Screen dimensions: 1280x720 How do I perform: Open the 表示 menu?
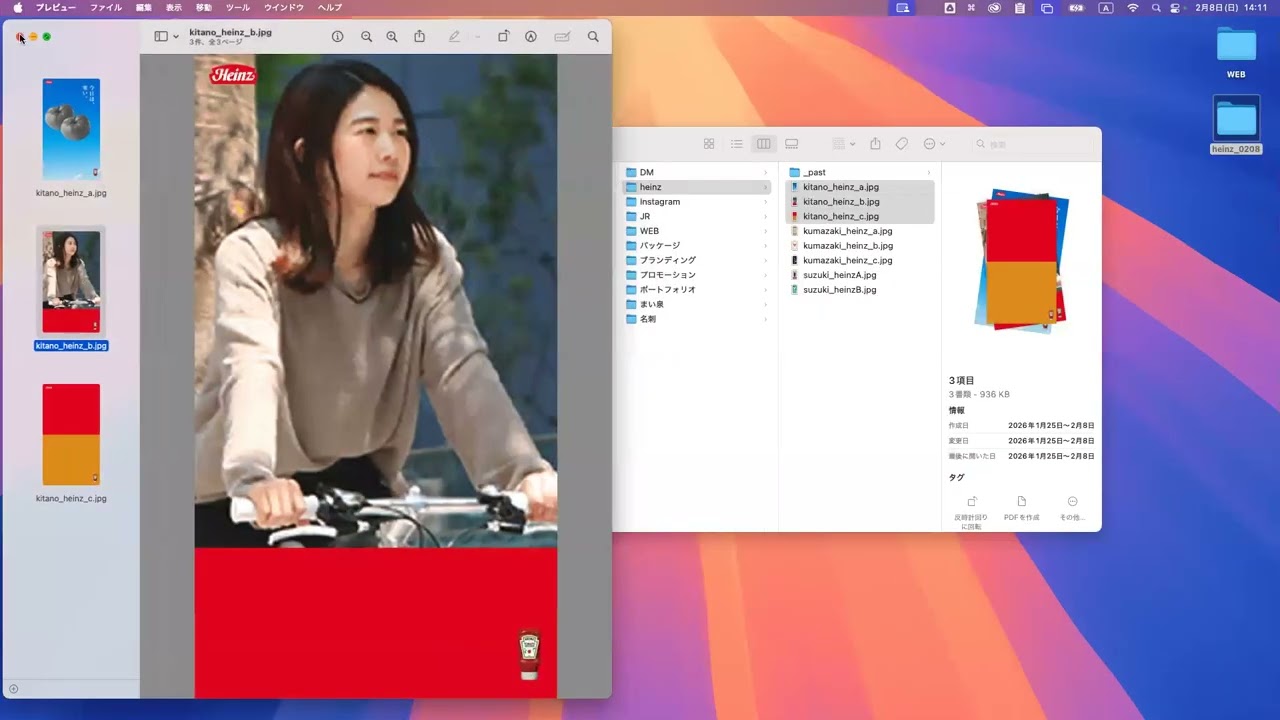[174, 7]
